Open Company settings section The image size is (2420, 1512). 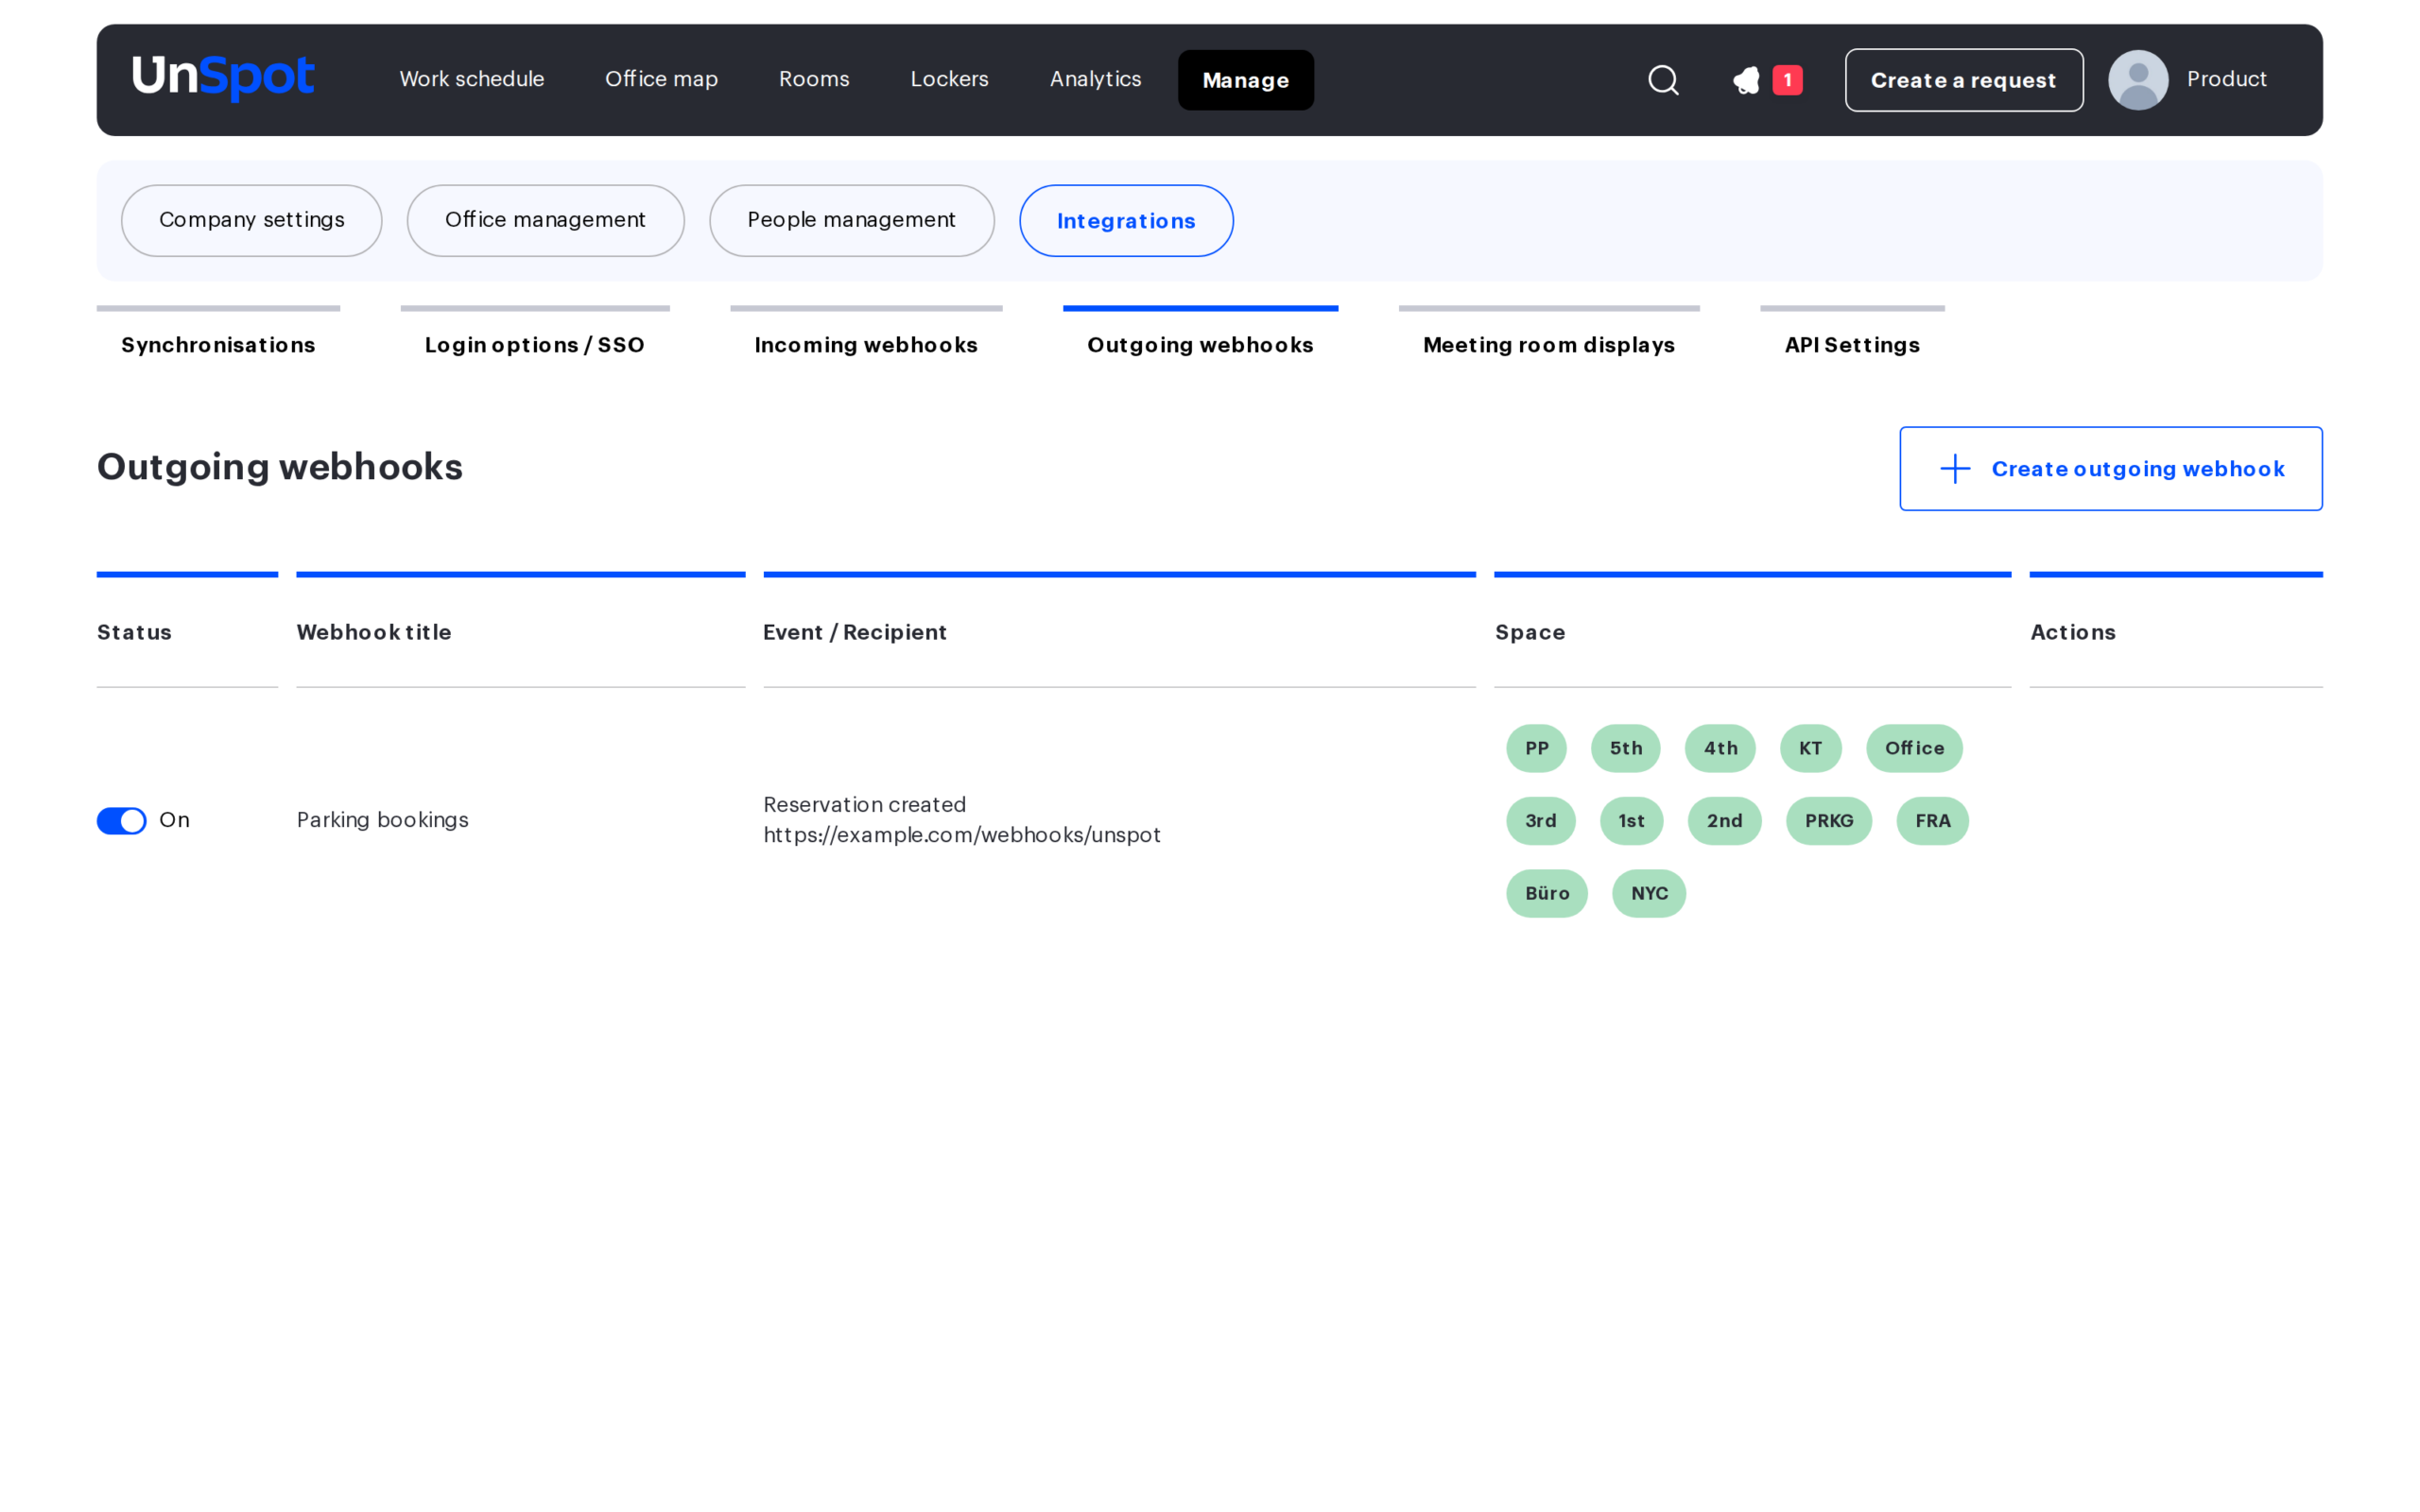(x=252, y=220)
